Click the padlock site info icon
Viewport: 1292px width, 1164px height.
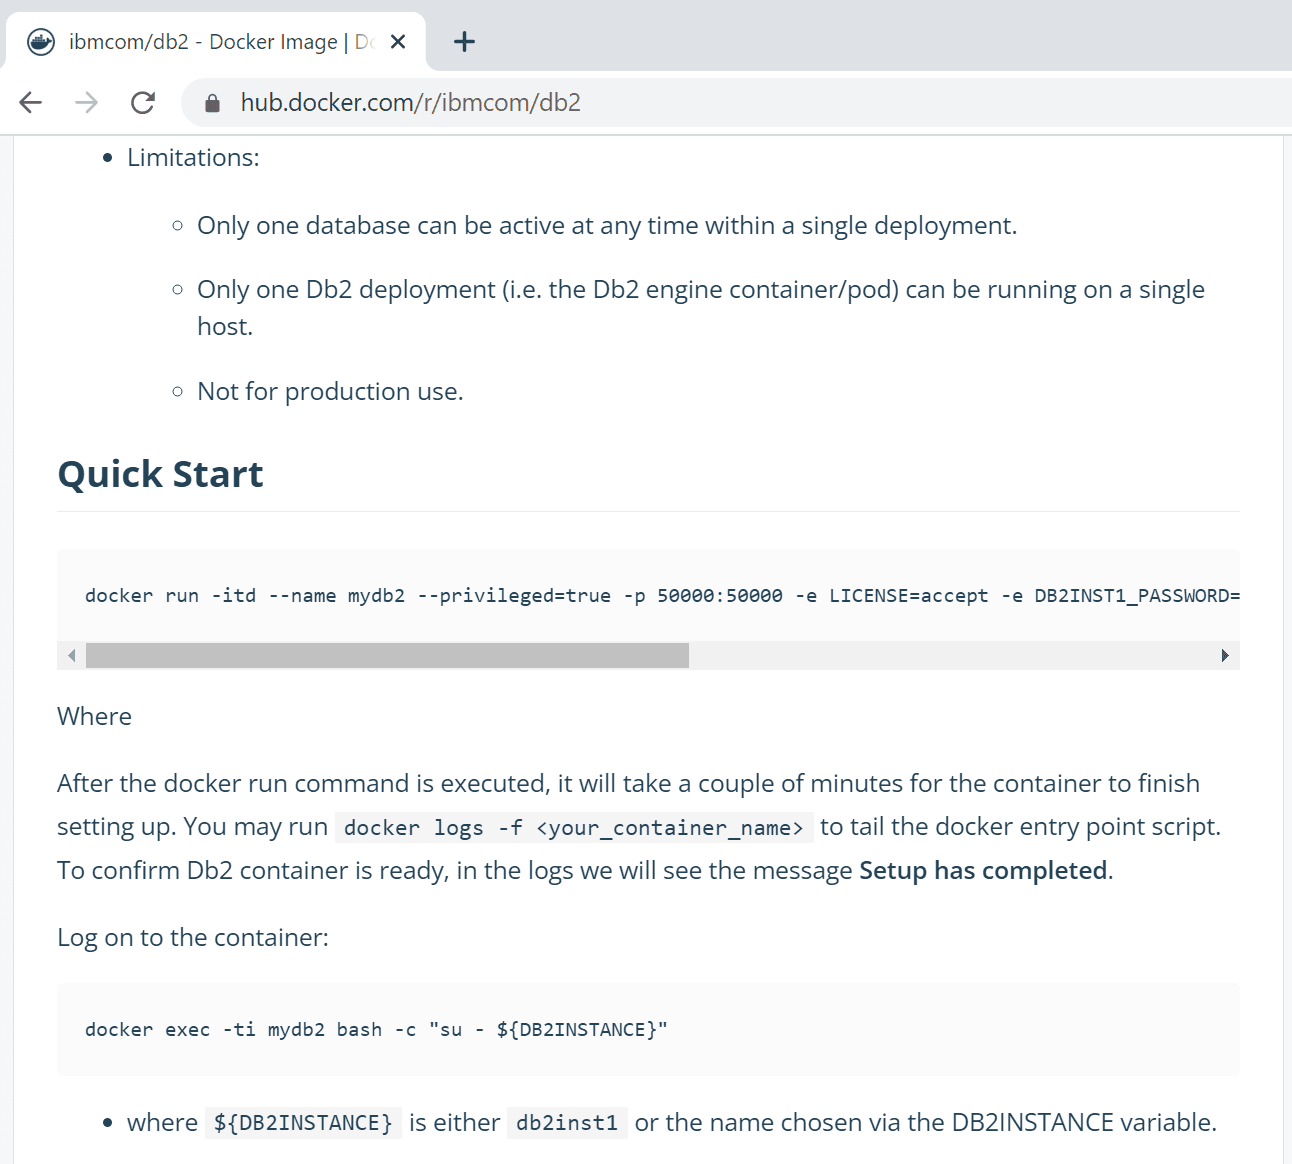click(x=212, y=103)
